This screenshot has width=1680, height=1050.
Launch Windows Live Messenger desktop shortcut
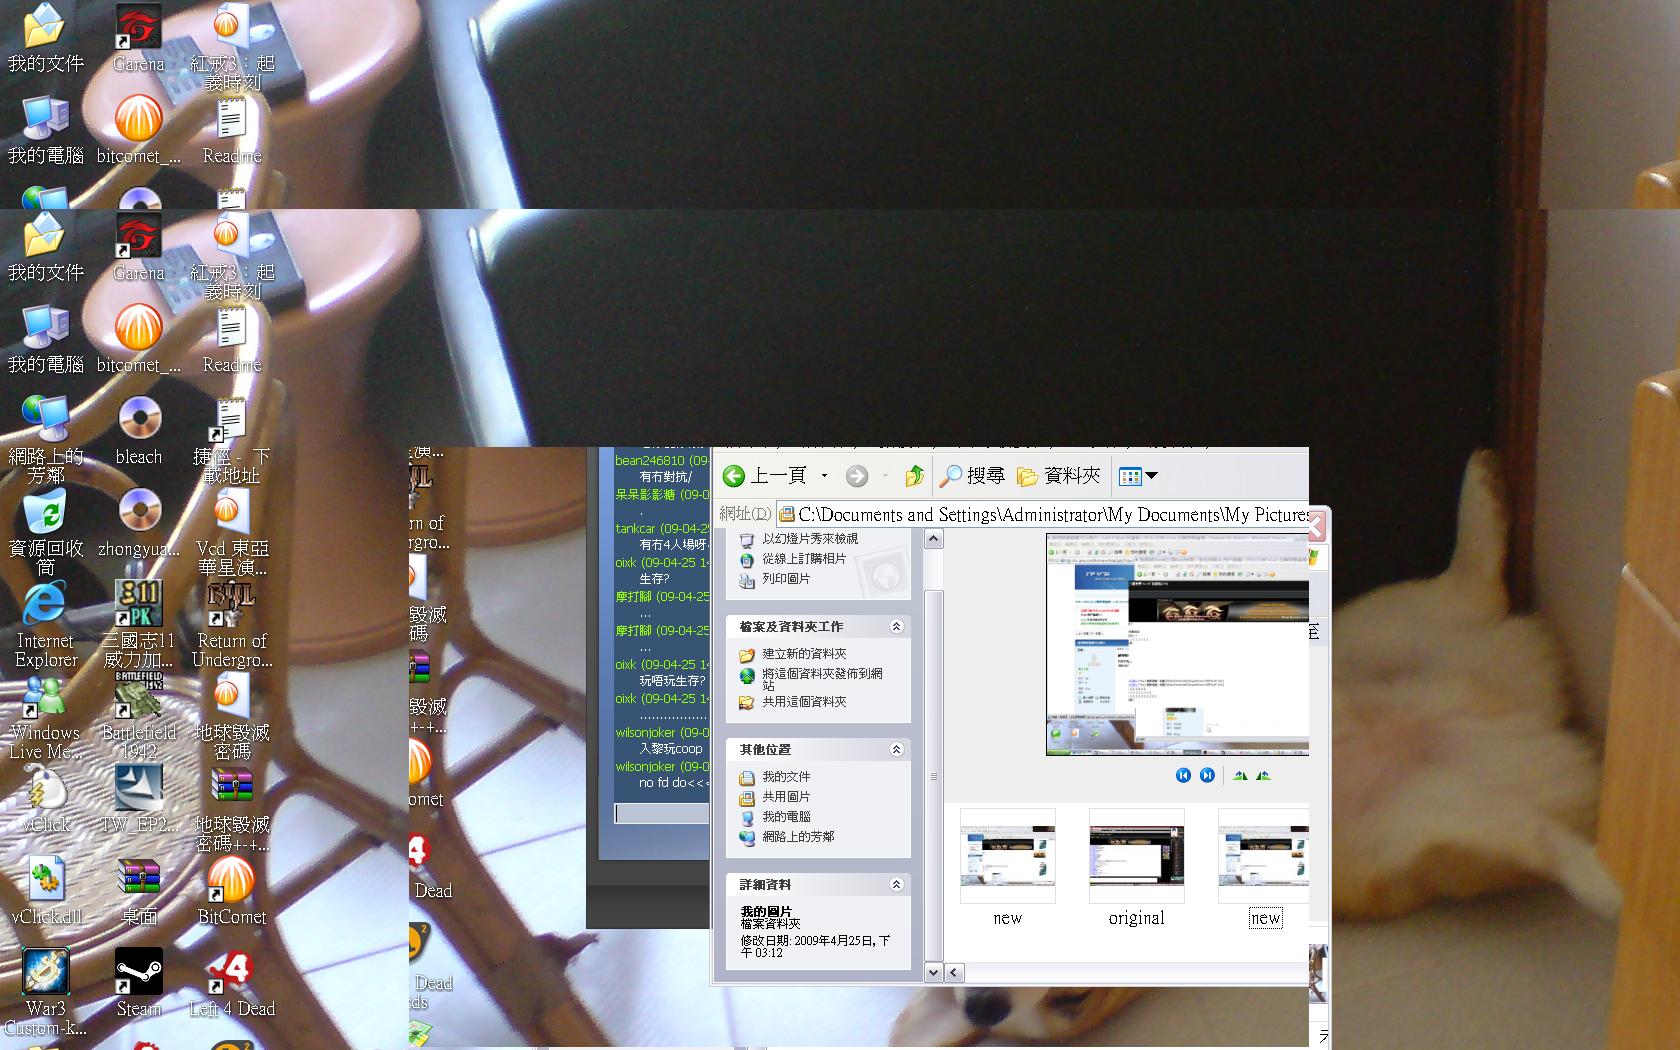point(45,715)
